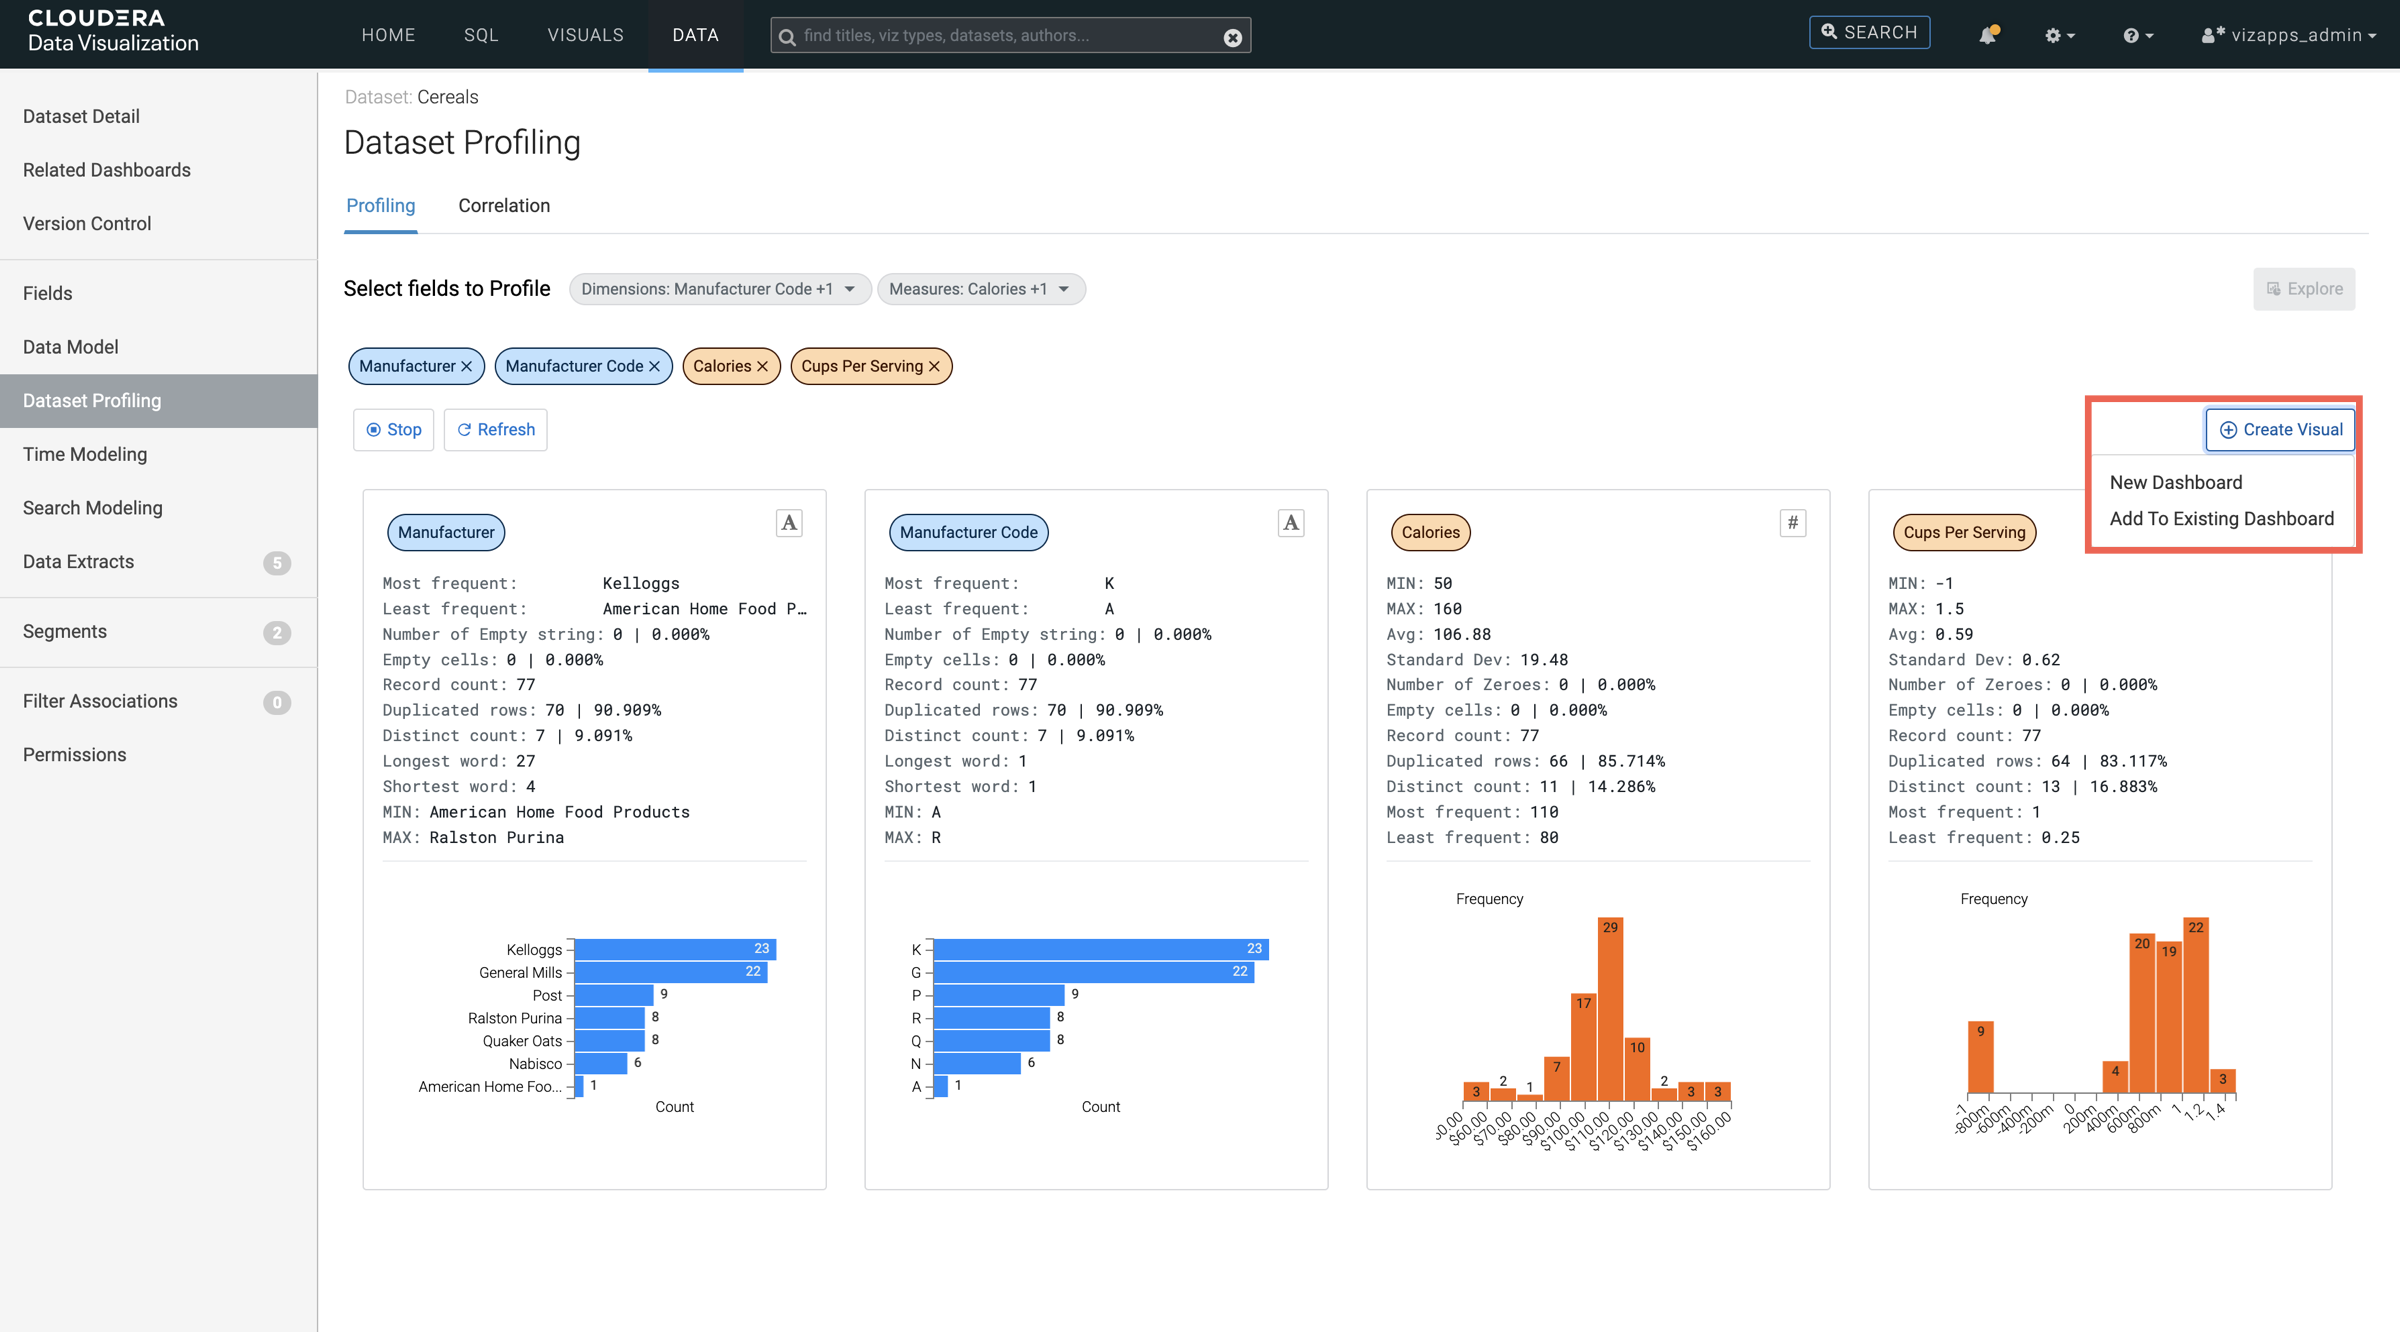Click the notifications bell icon

tap(1987, 35)
